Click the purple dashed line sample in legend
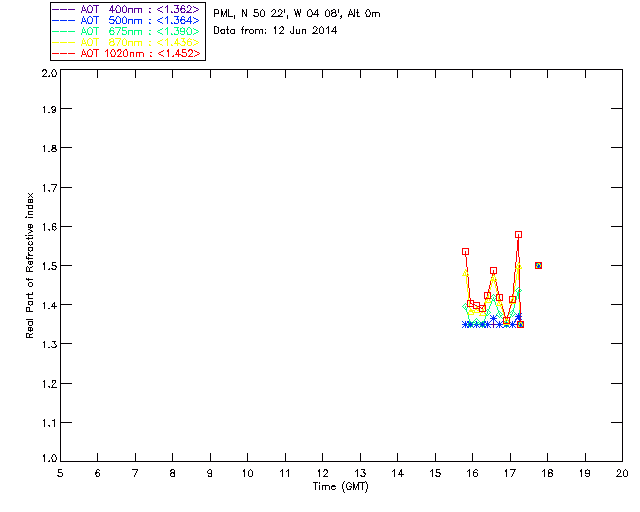This screenshot has height=512, width=640. pos(64,9)
